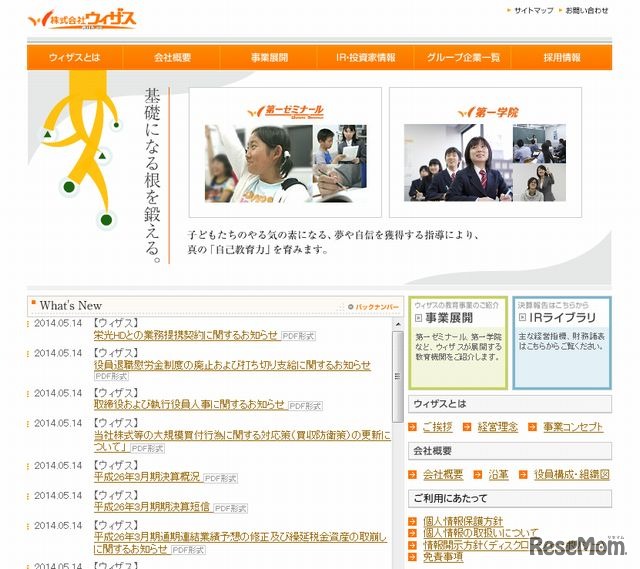
Task: Click the arrow icon beside 事業展開 heading
Action: click(x=418, y=318)
